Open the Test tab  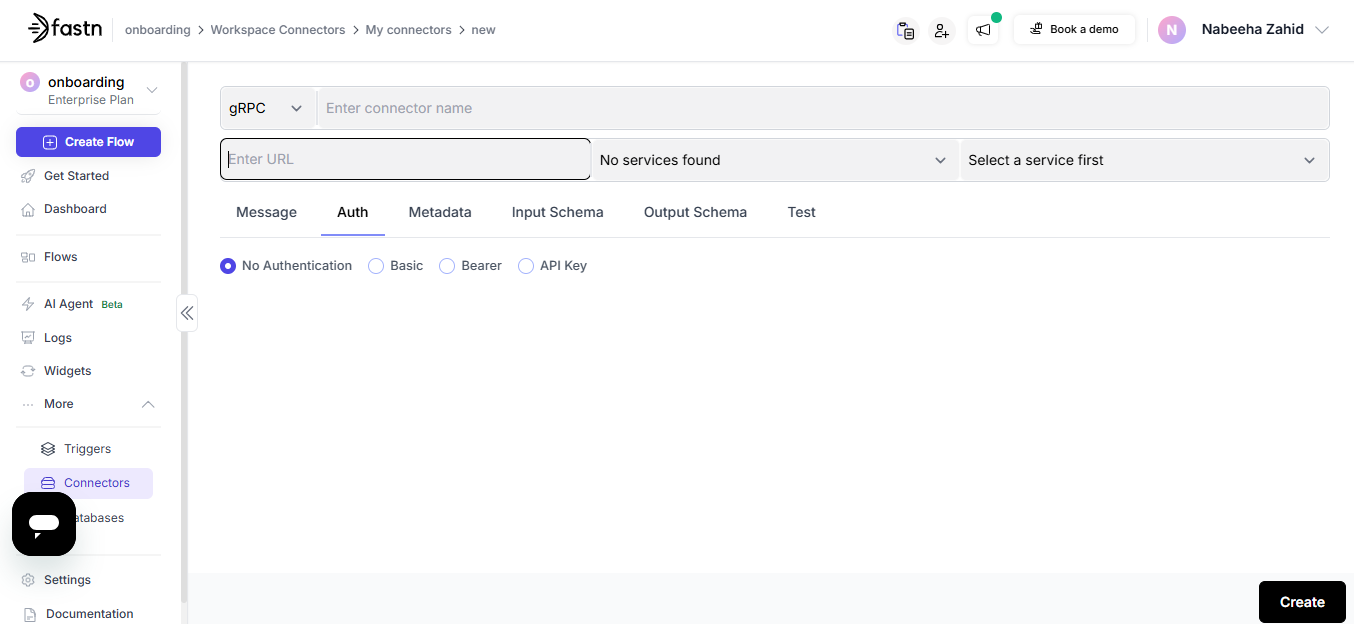point(801,212)
